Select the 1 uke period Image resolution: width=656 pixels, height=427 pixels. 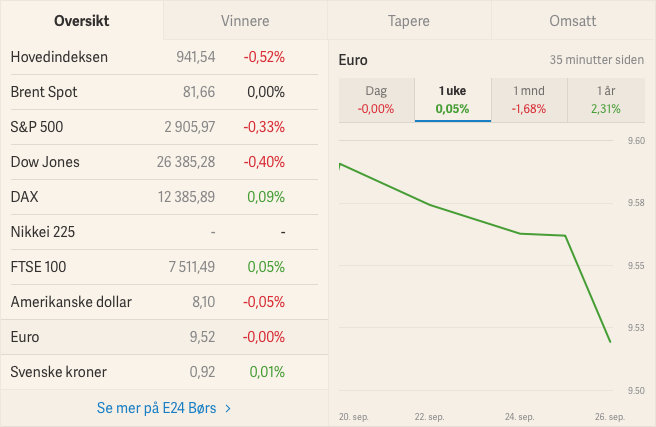[x=453, y=100]
